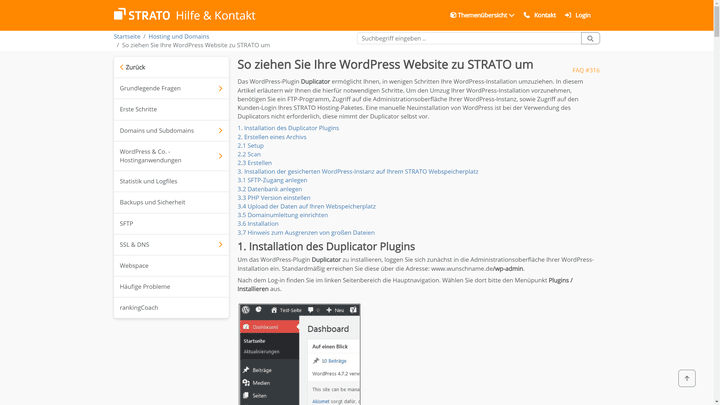Jump to 3.3 PHP Version einstellen
Viewport: 720px width, 405px height.
point(274,198)
